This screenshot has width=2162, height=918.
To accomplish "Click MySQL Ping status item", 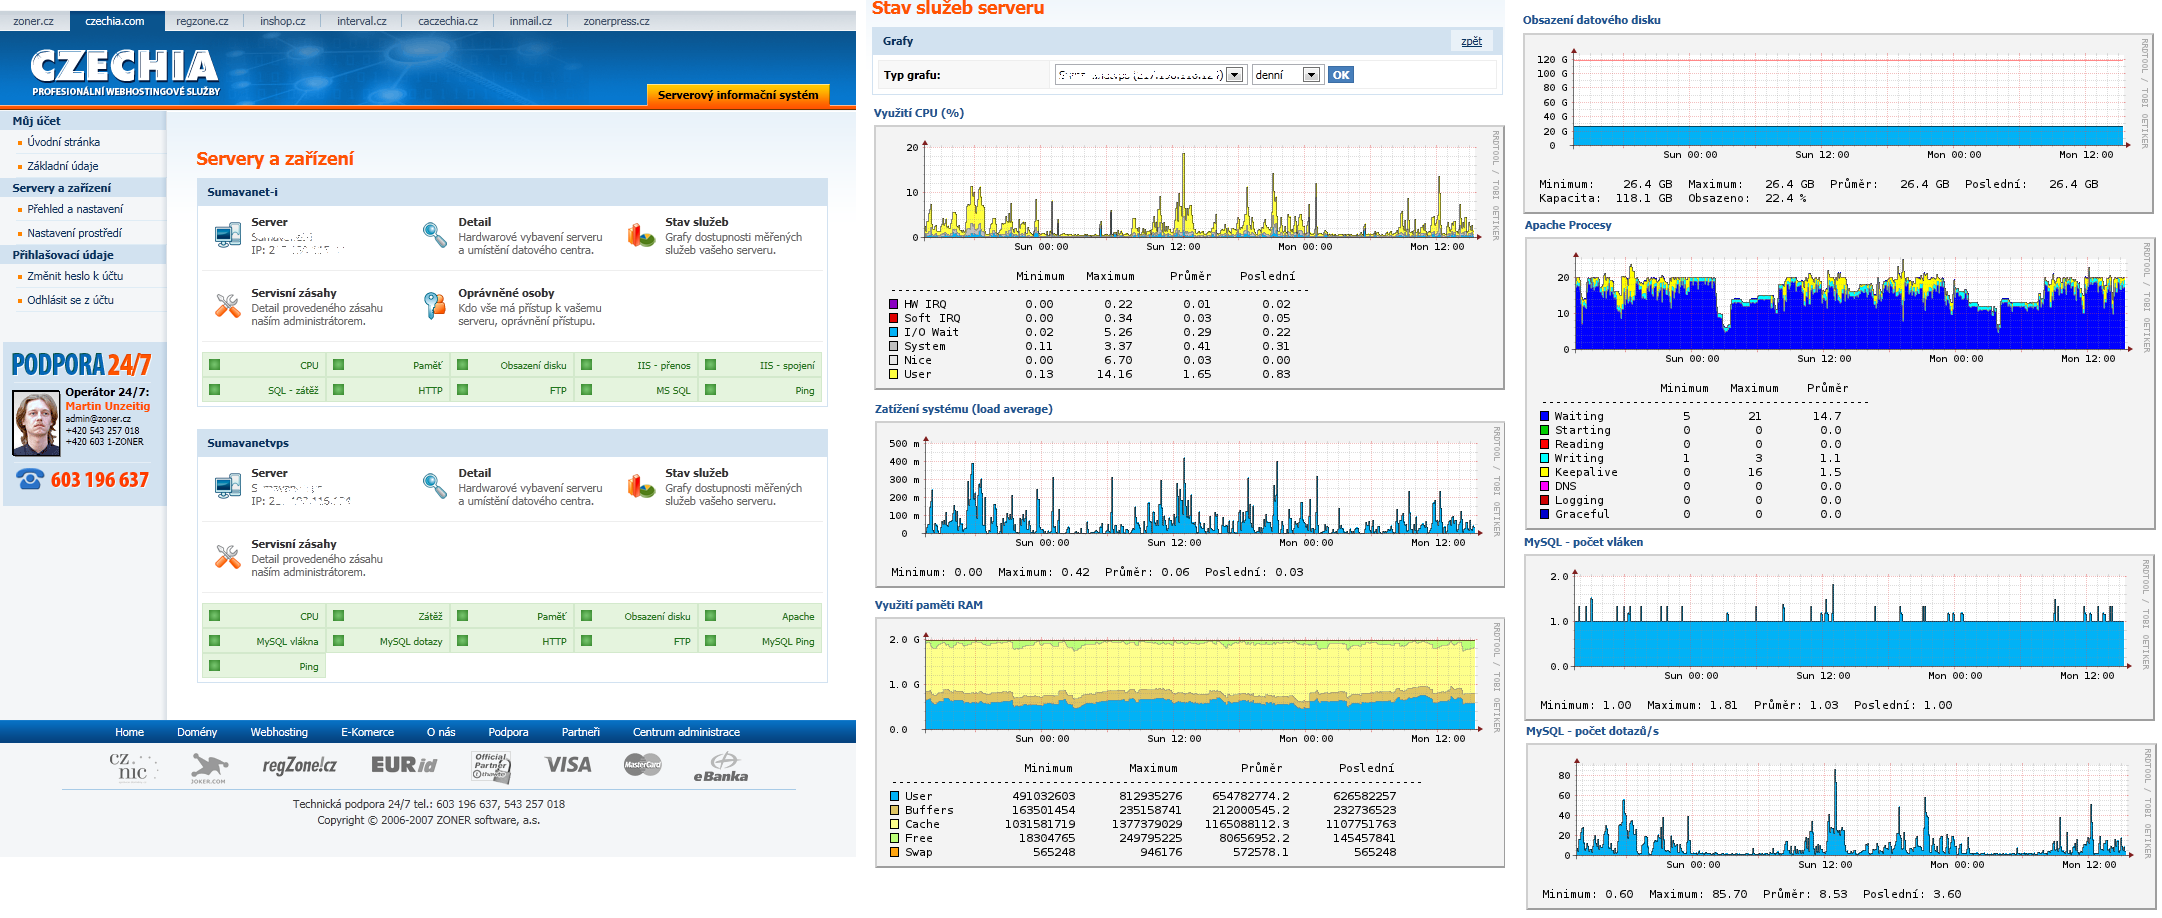I will (760, 641).
